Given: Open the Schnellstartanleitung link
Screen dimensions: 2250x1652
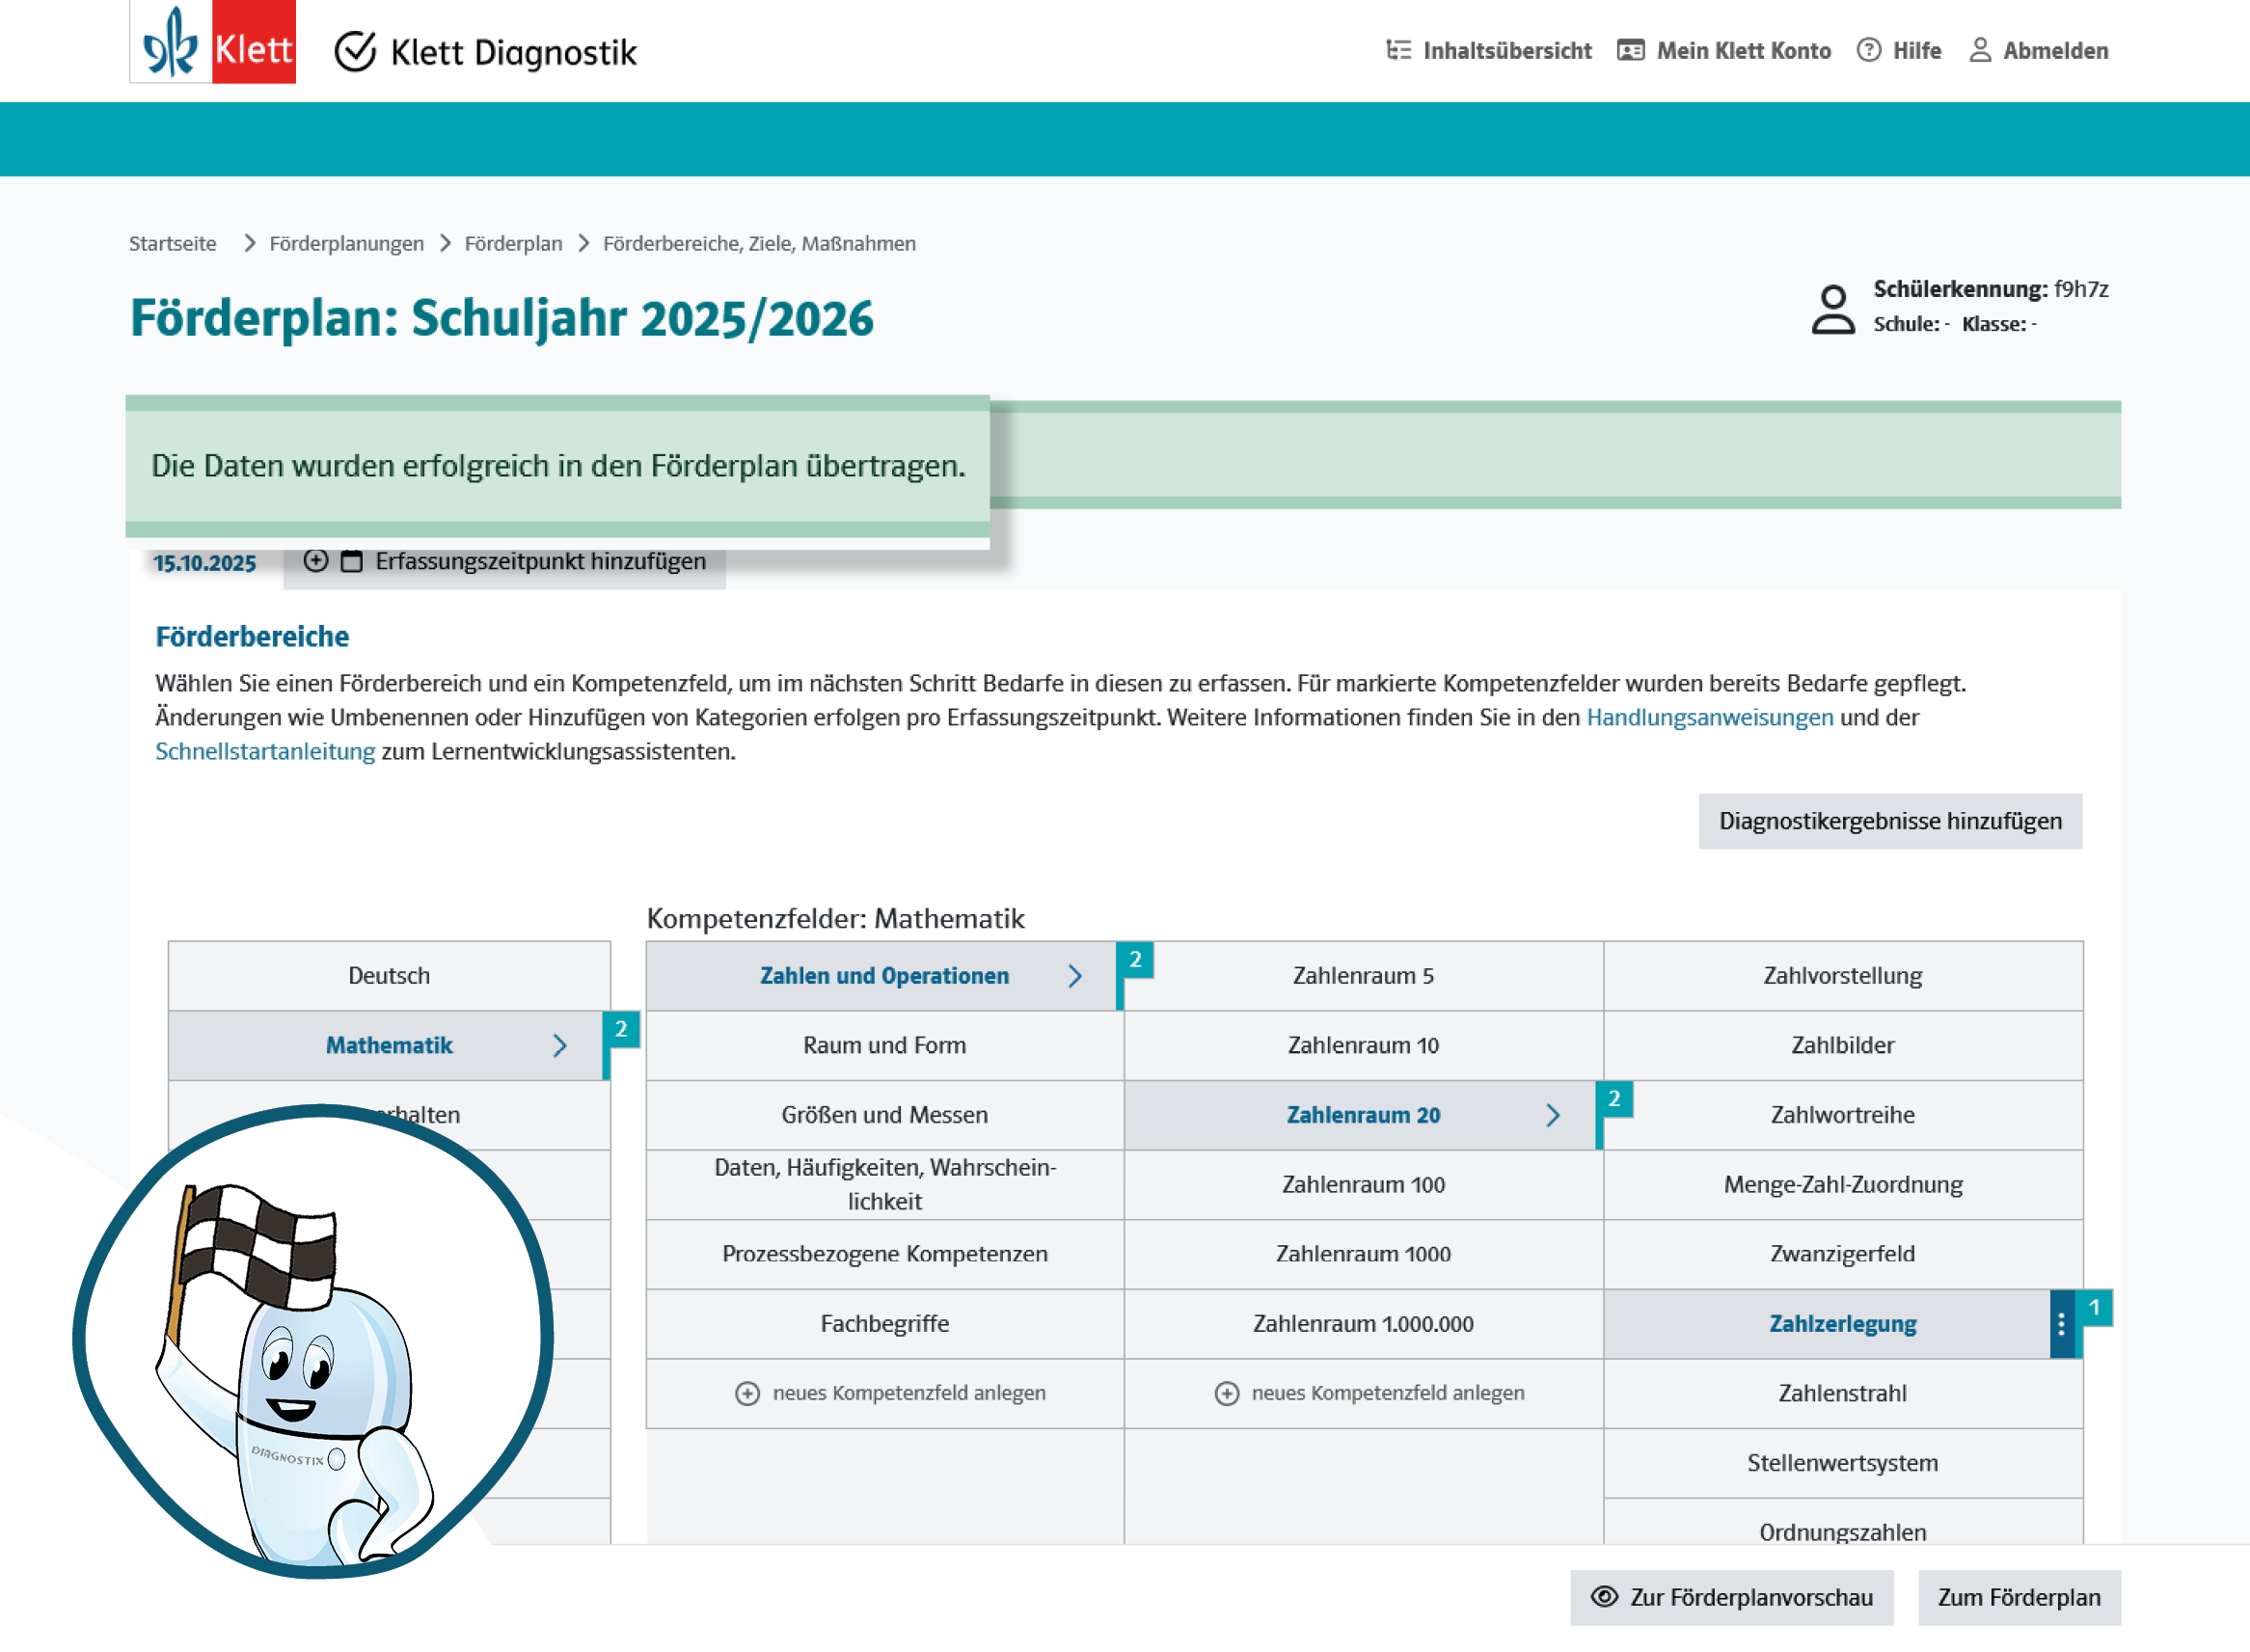Looking at the screenshot, I should tap(265, 752).
